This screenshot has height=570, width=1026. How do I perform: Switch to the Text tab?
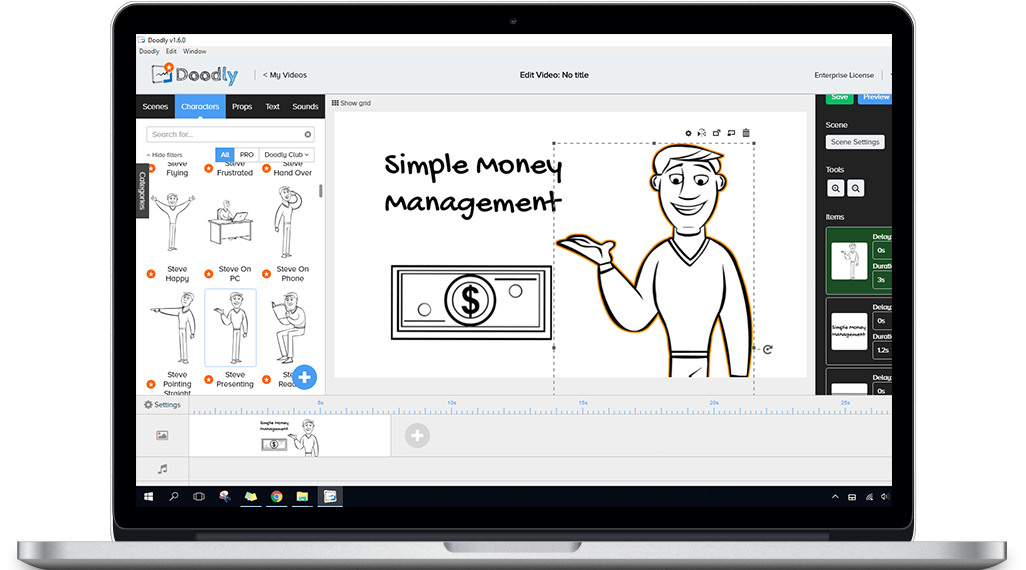(x=272, y=107)
